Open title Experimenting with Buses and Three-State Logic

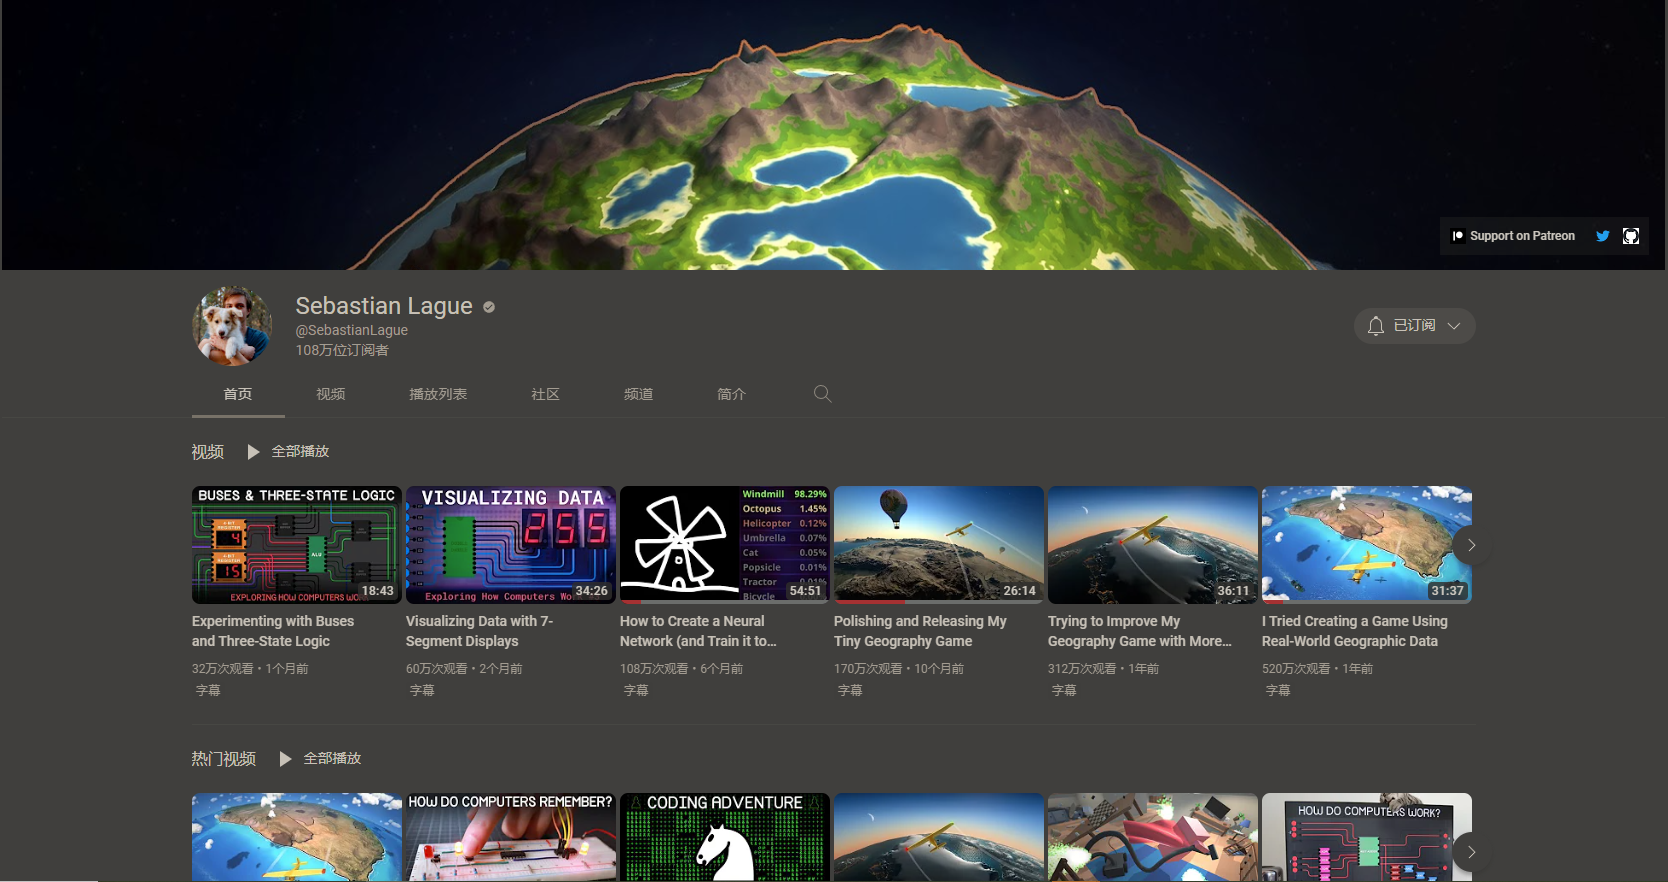pos(273,631)
